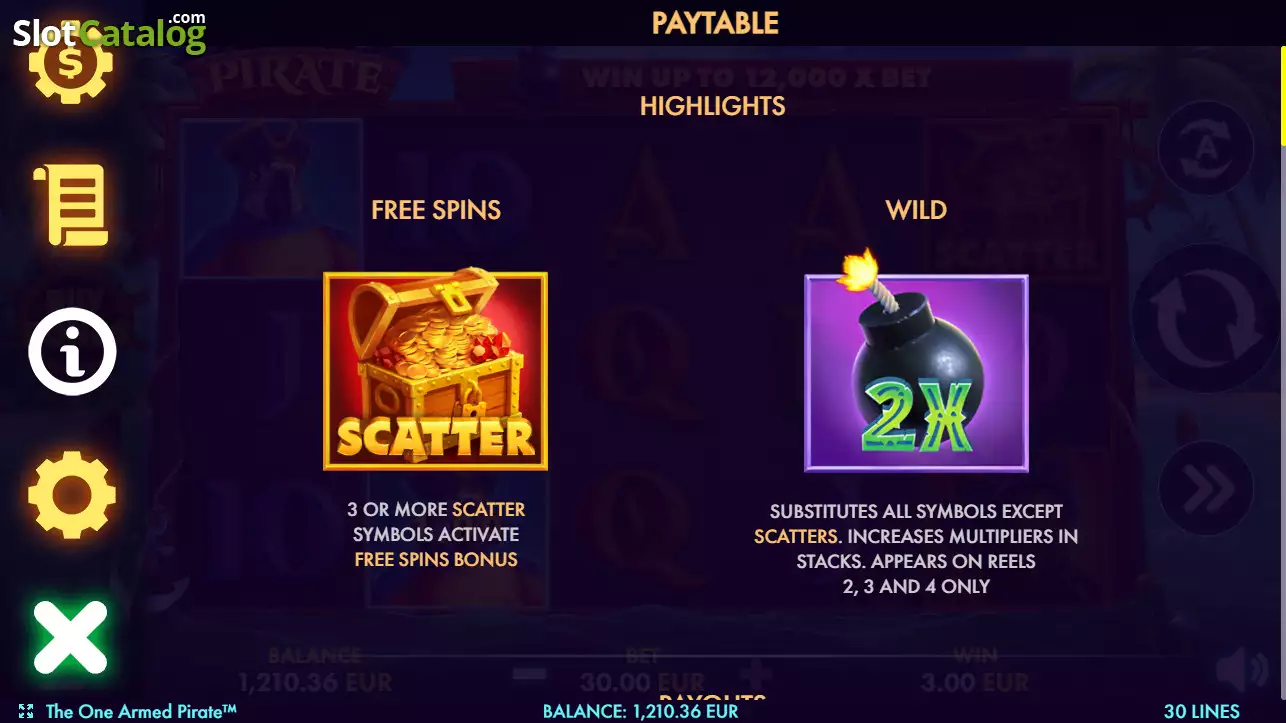Click the 2X bomb Wild symbol

coord(916,372)
